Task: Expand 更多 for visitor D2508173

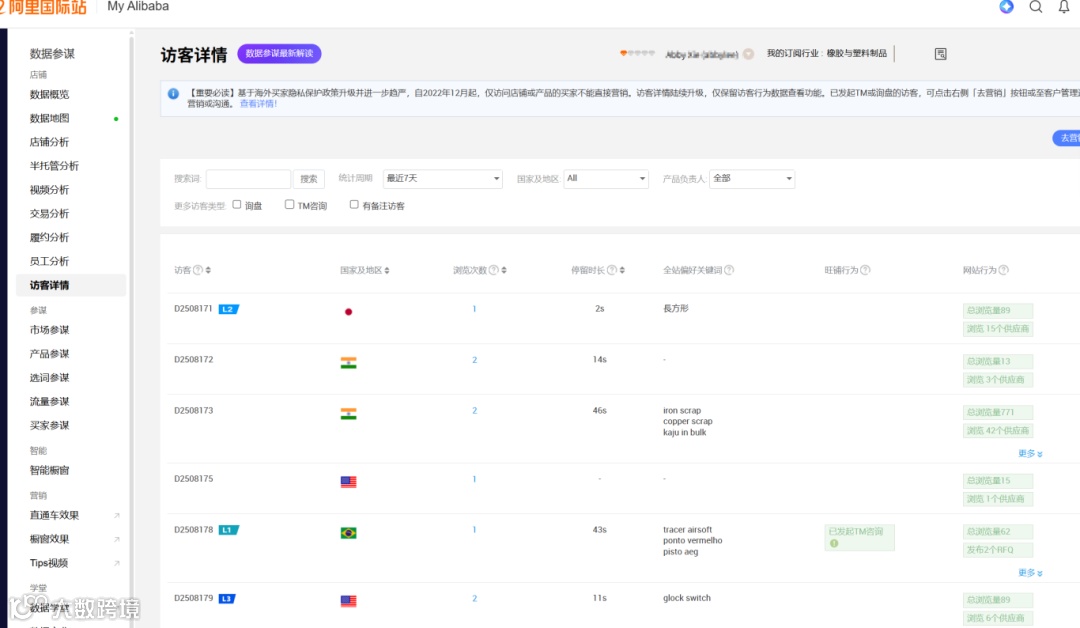Action: (1030, 454)
